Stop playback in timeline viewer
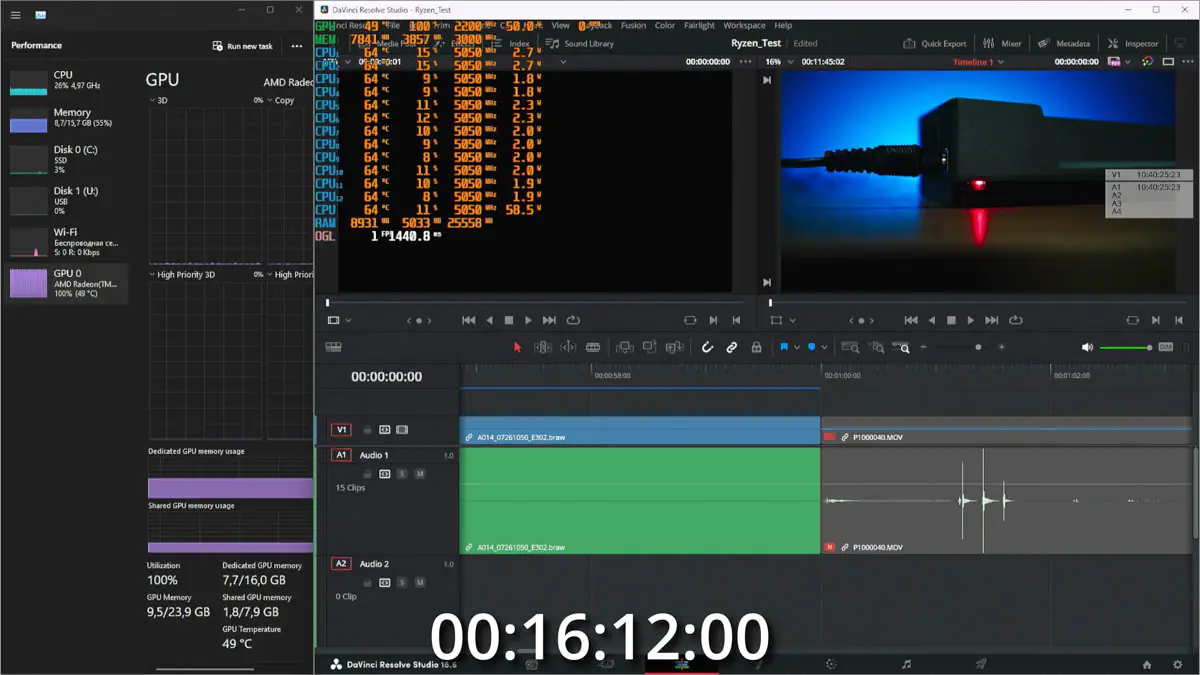Viewport: 1200px width, 675px height. click(x=951, y=320)
